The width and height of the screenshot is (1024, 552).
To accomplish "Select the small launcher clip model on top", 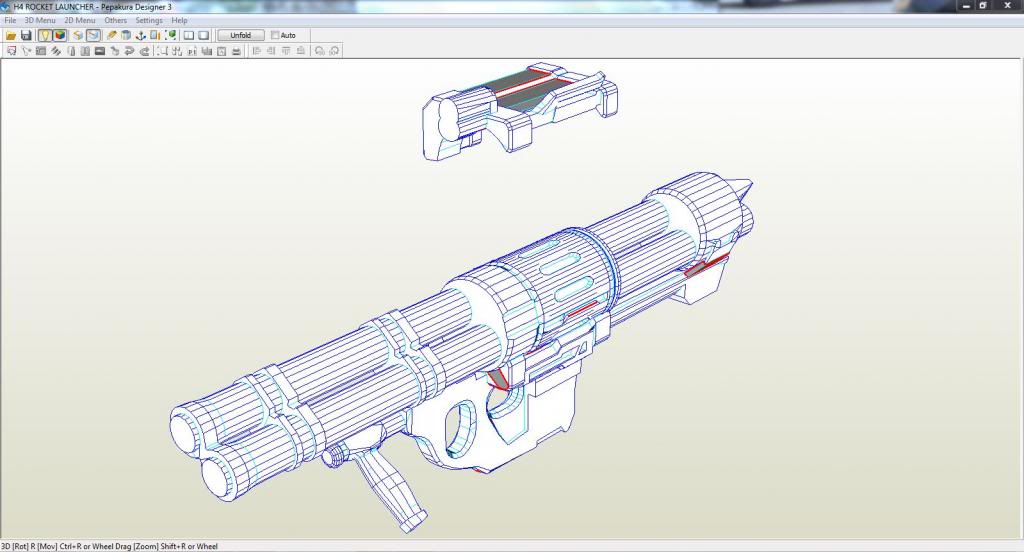I will point(519,111).
